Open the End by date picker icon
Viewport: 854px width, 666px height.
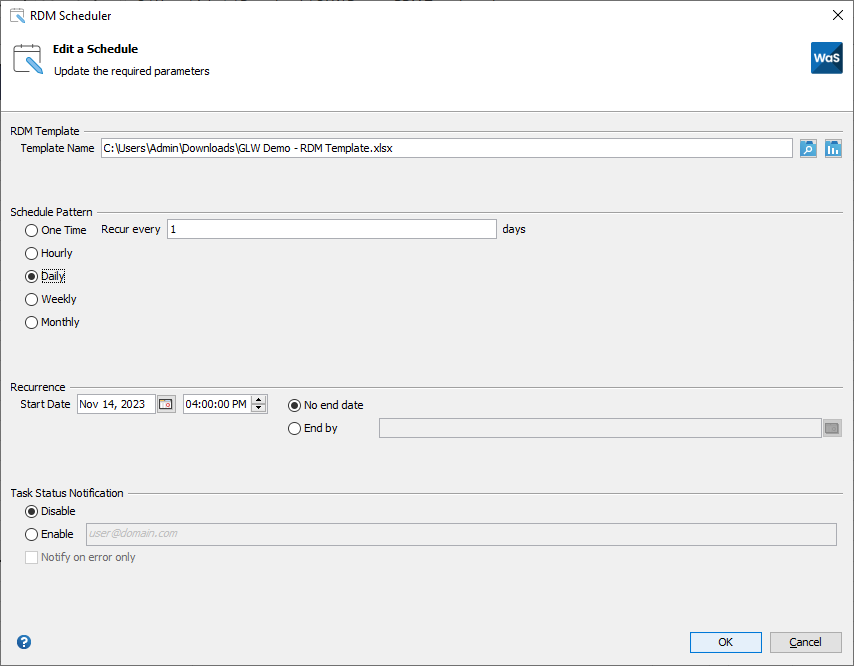[x=832, y=427]
